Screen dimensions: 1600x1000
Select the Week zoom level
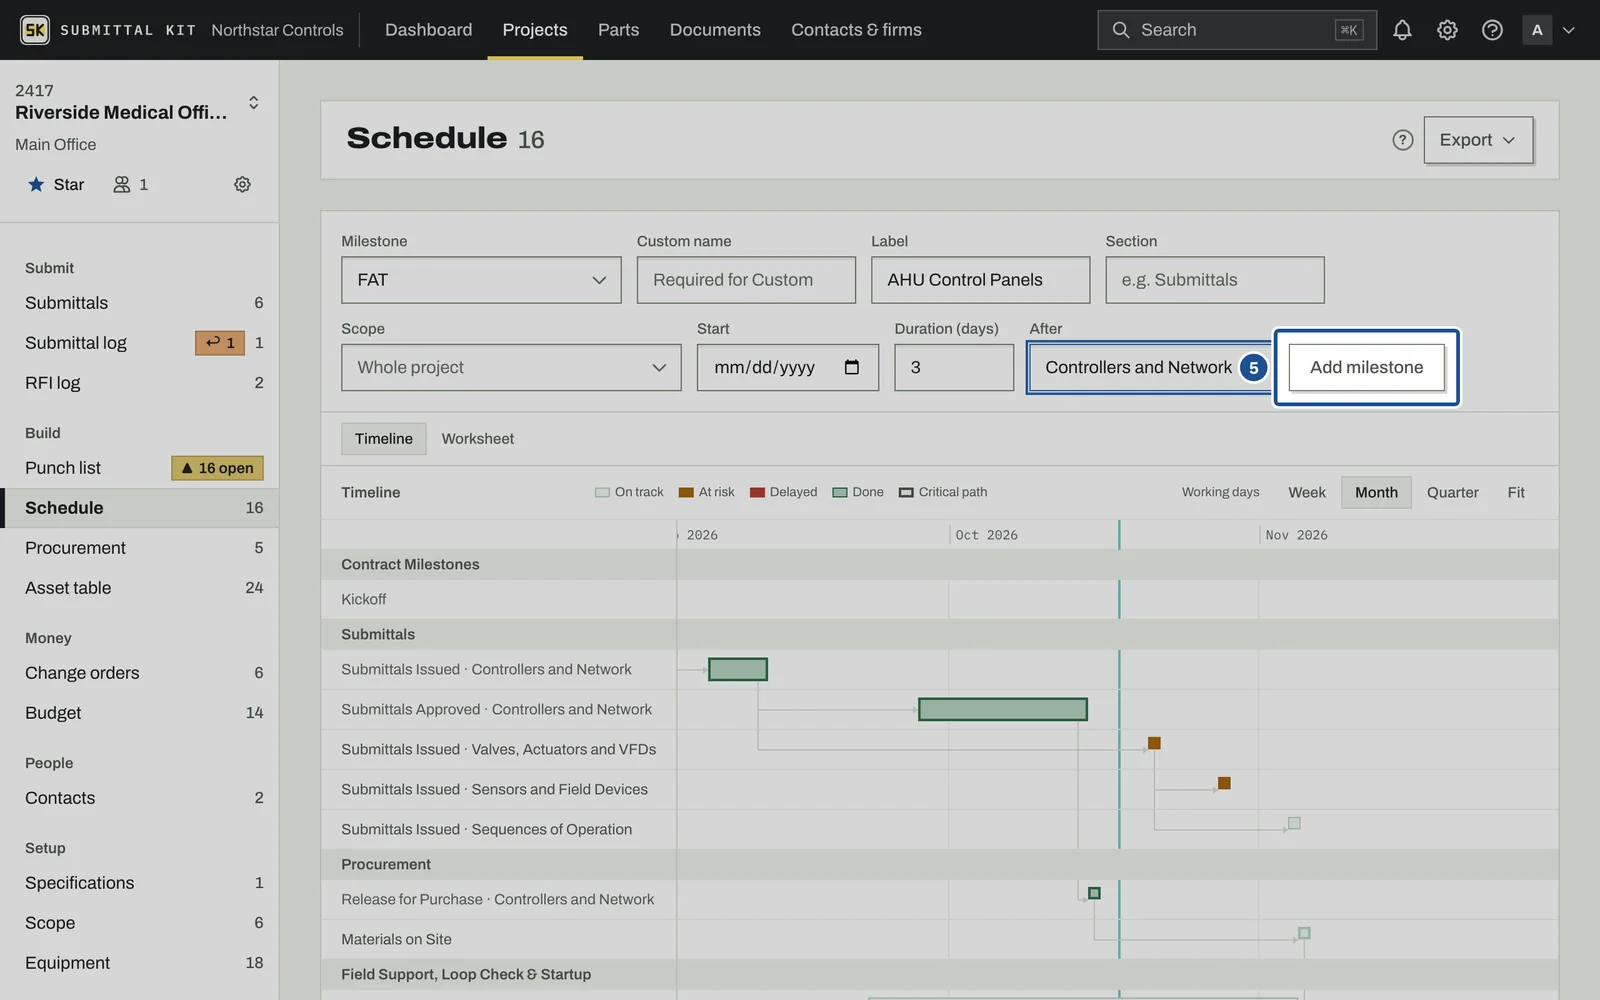(x=1307, y=492)
